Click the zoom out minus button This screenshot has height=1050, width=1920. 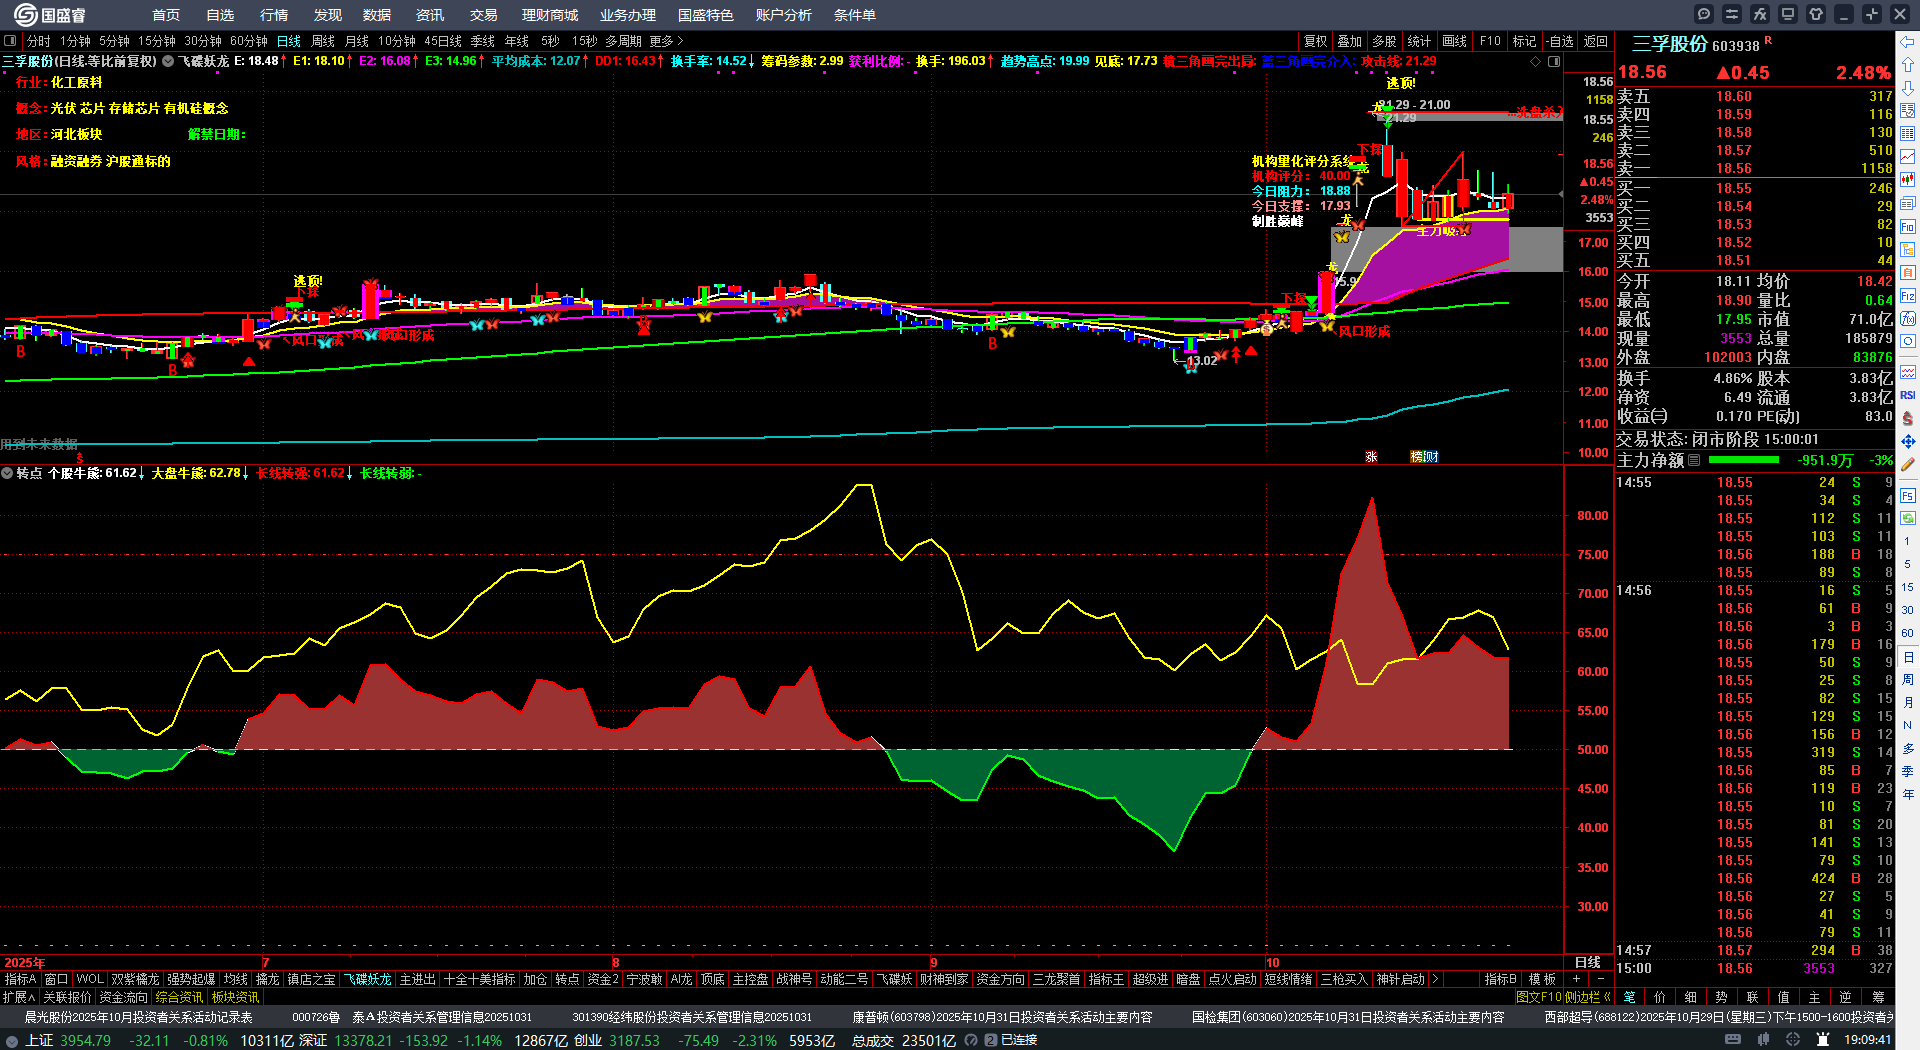1601,979
